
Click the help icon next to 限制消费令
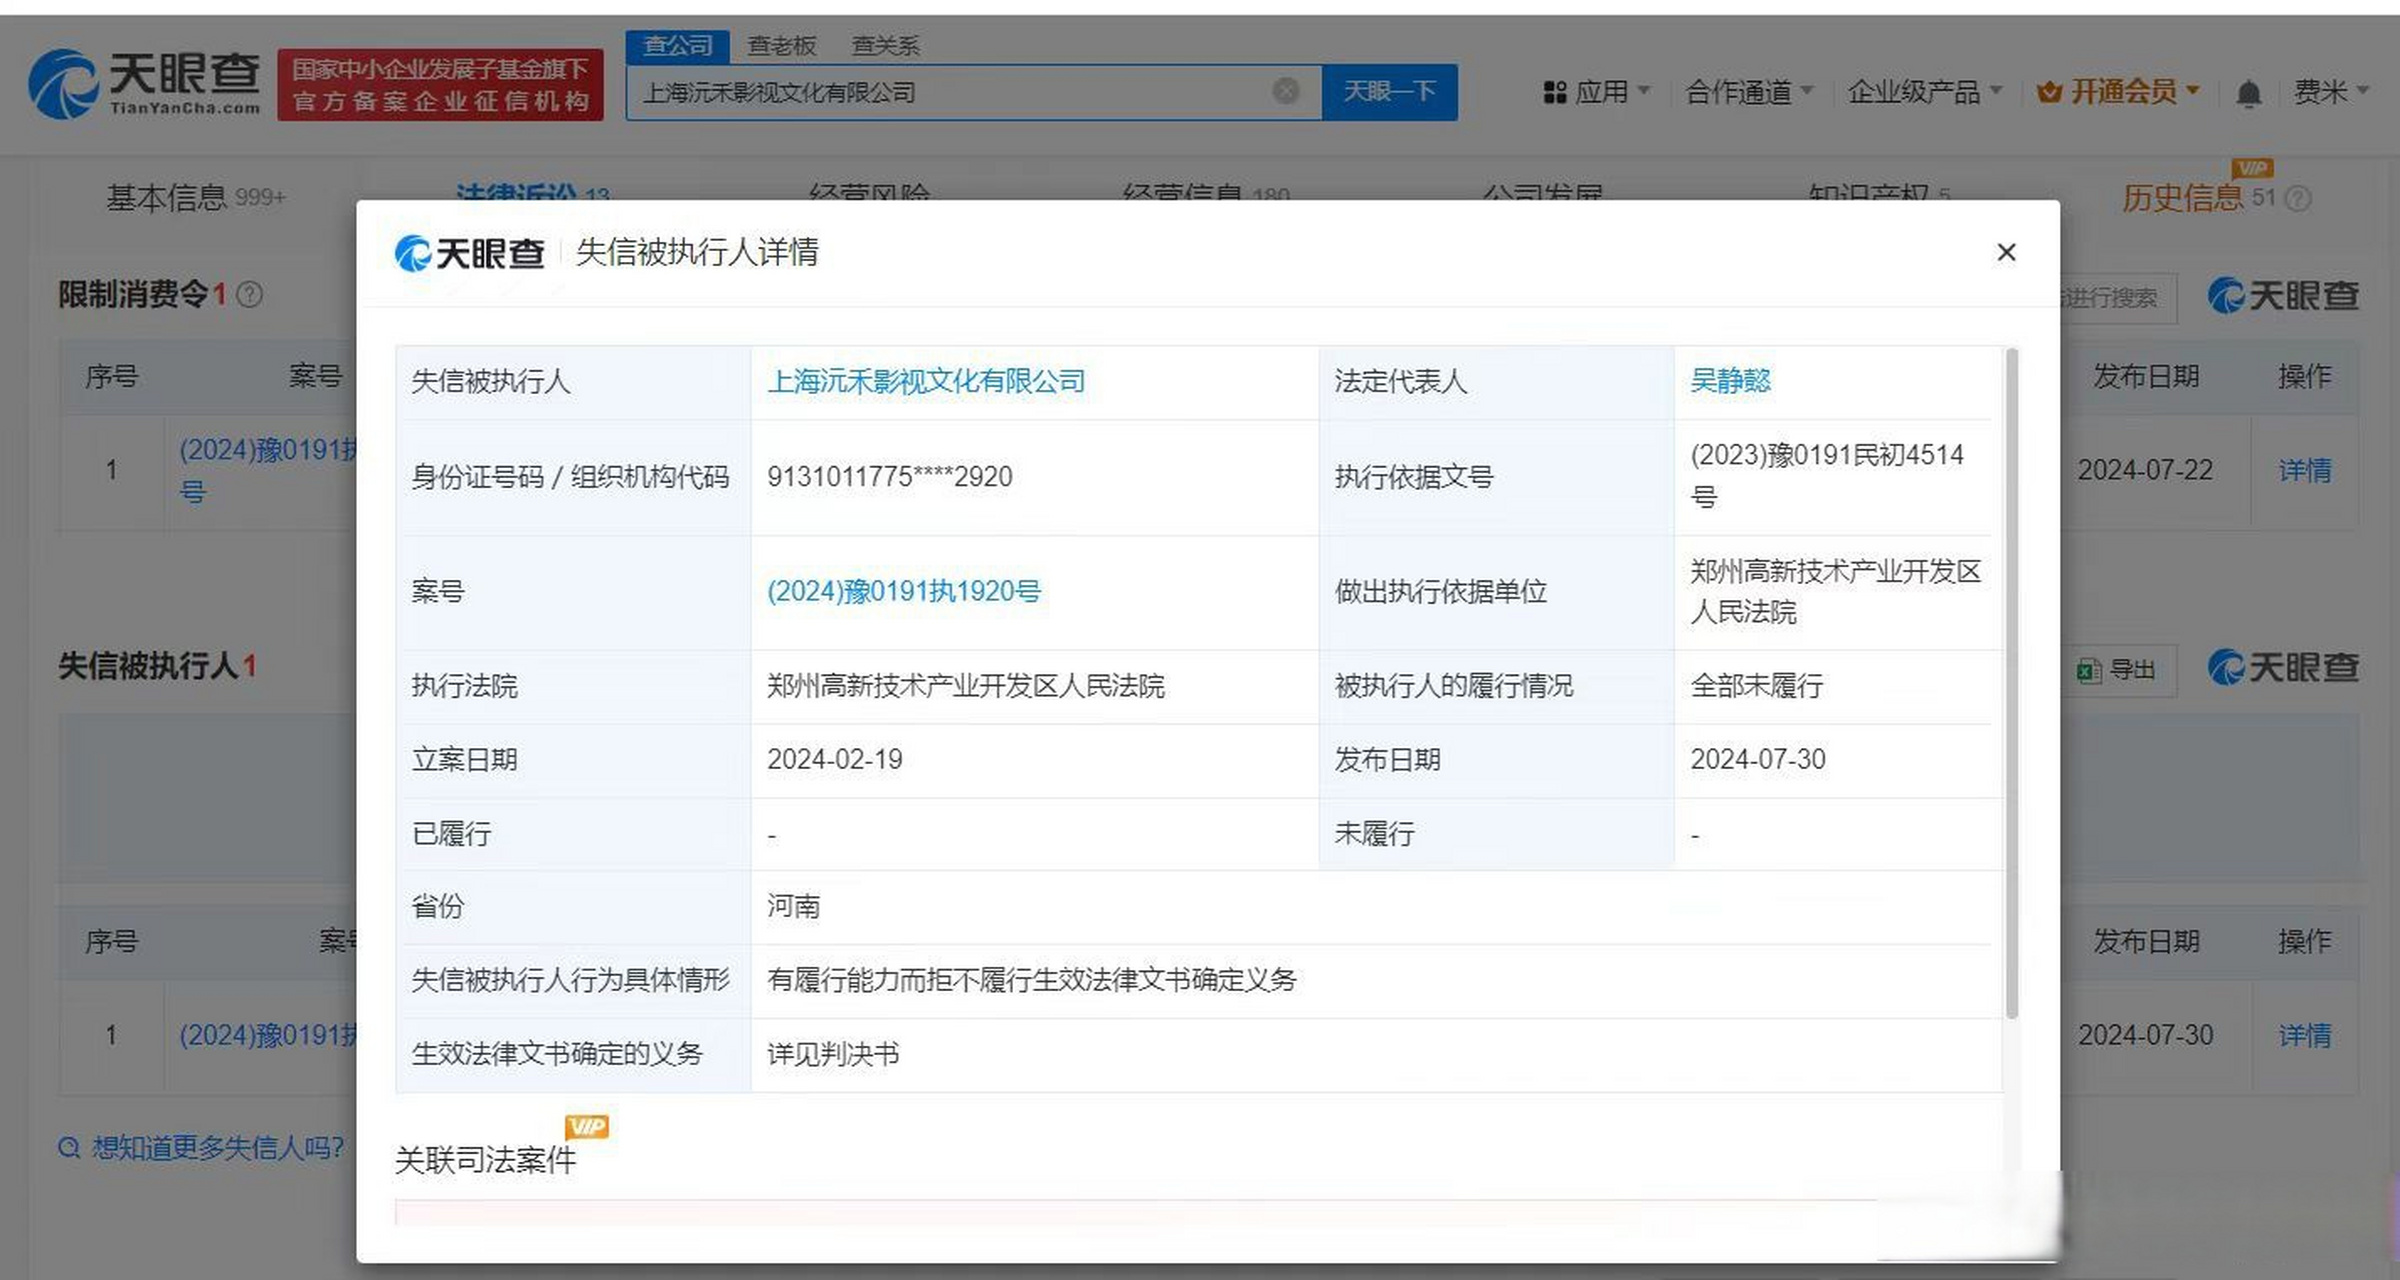[250, 295]
